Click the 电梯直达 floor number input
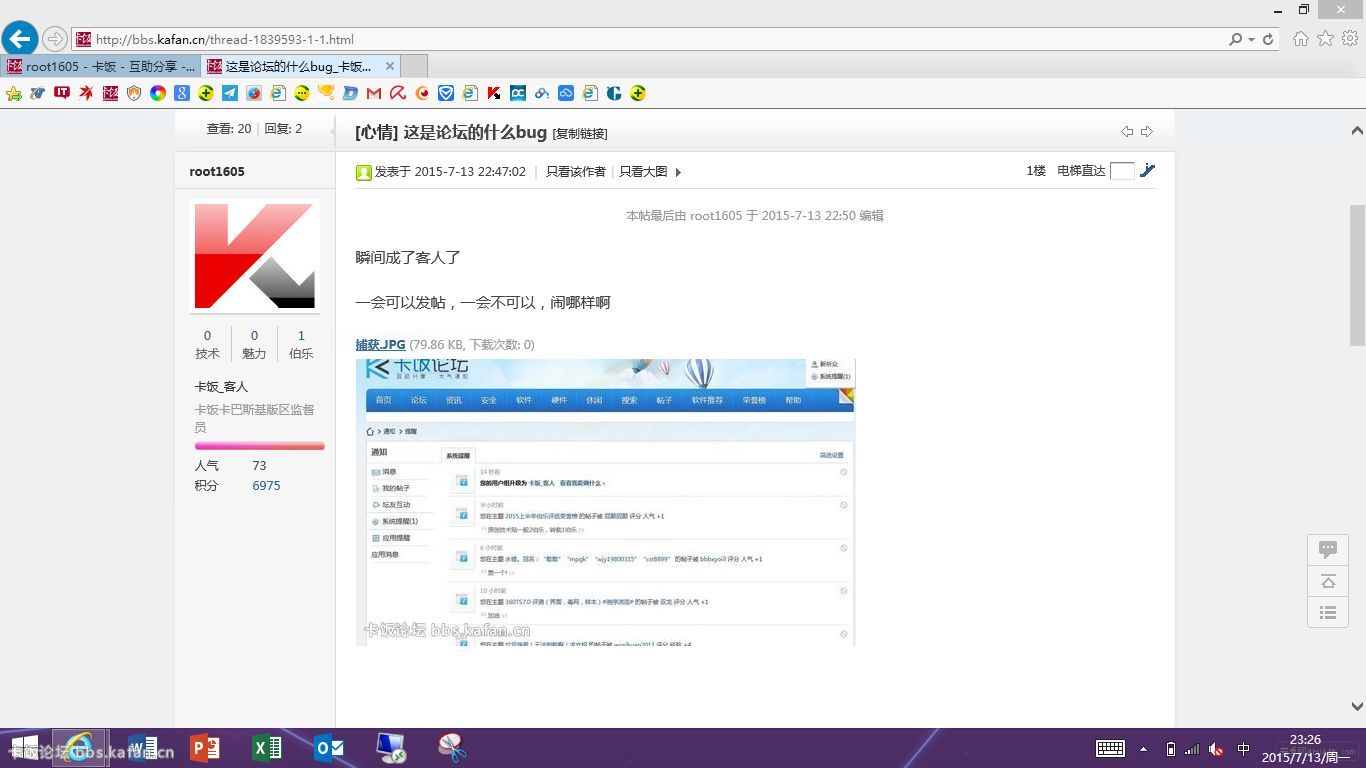1366x768 pixels. pos(1123,171)
